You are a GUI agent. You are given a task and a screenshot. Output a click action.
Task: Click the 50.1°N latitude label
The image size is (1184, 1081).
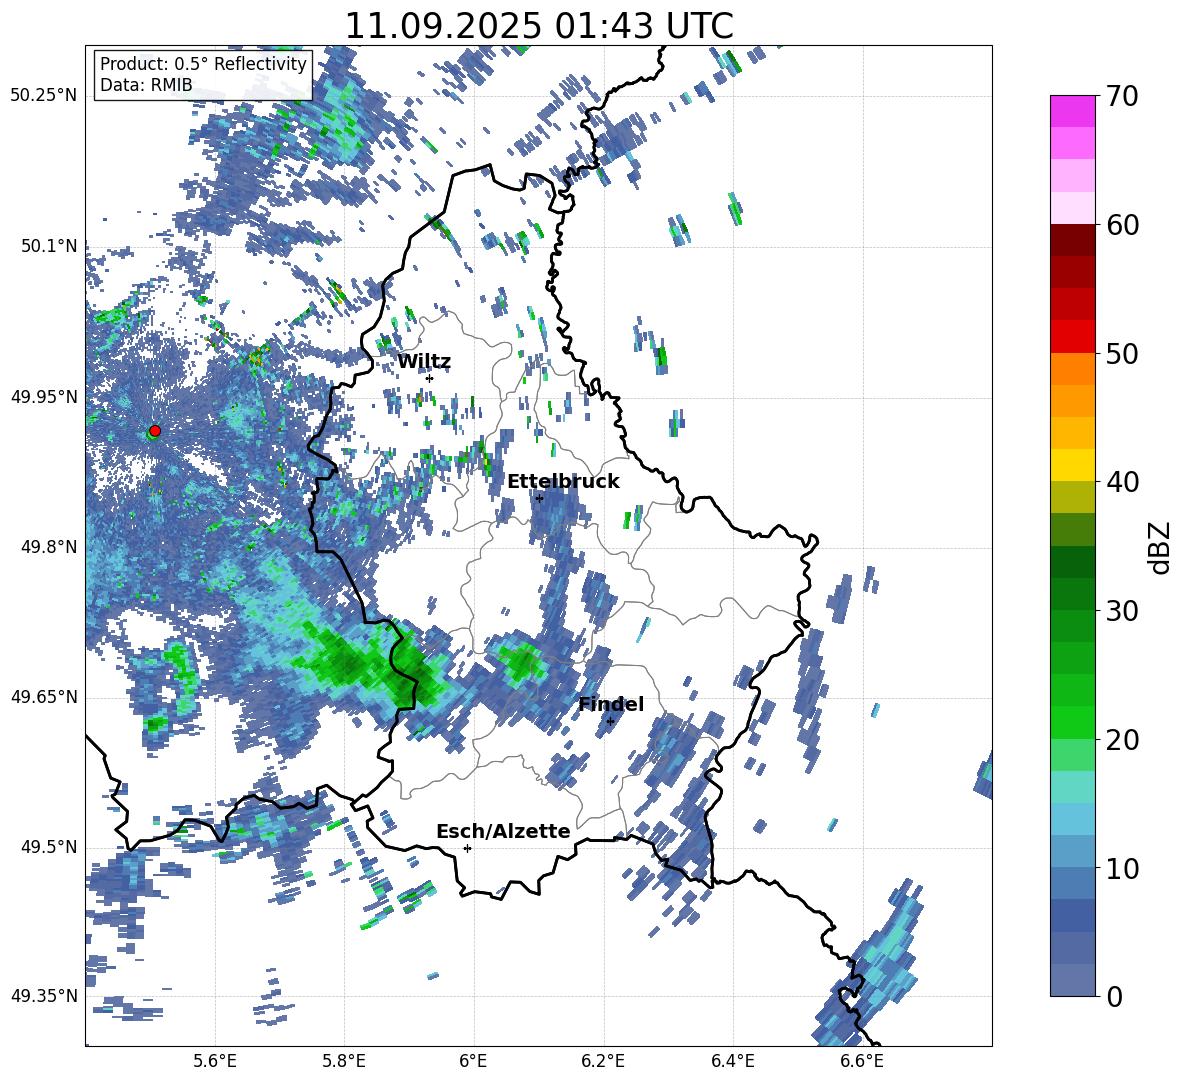click(49, 246)
